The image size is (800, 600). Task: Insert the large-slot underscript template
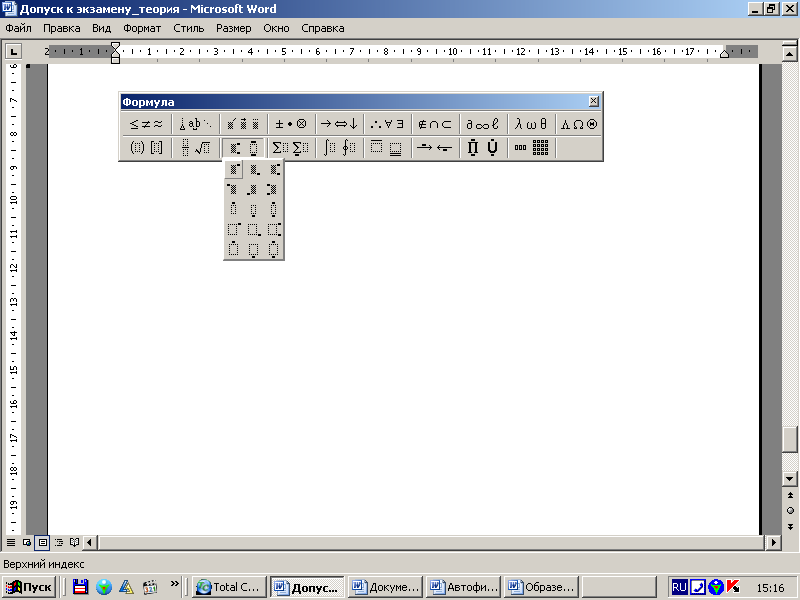[x=254, y=249]
